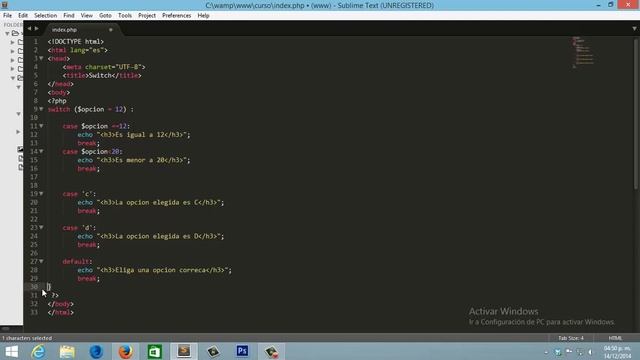Screen dimensions: 640x360
Task: Fold the default block at line 27
Action: click(41, 261)
